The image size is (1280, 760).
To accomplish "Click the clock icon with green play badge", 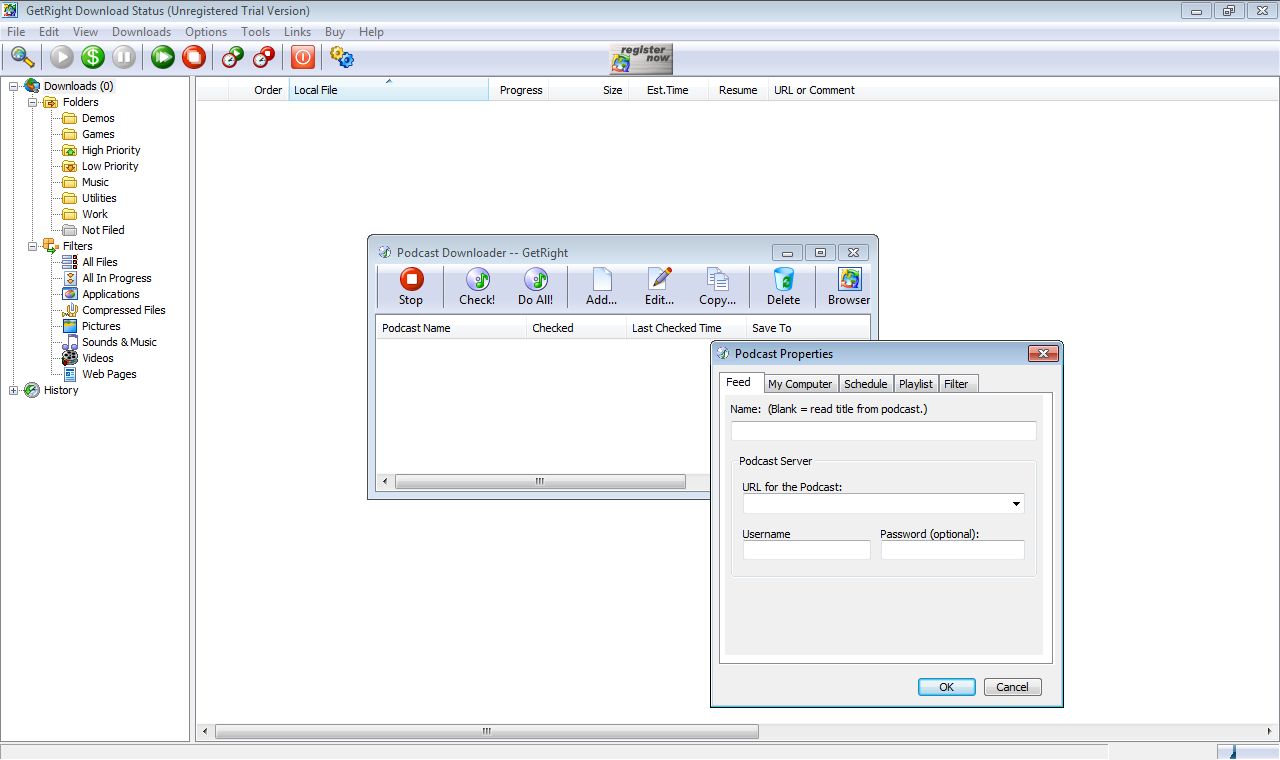I will pos(233,57).
